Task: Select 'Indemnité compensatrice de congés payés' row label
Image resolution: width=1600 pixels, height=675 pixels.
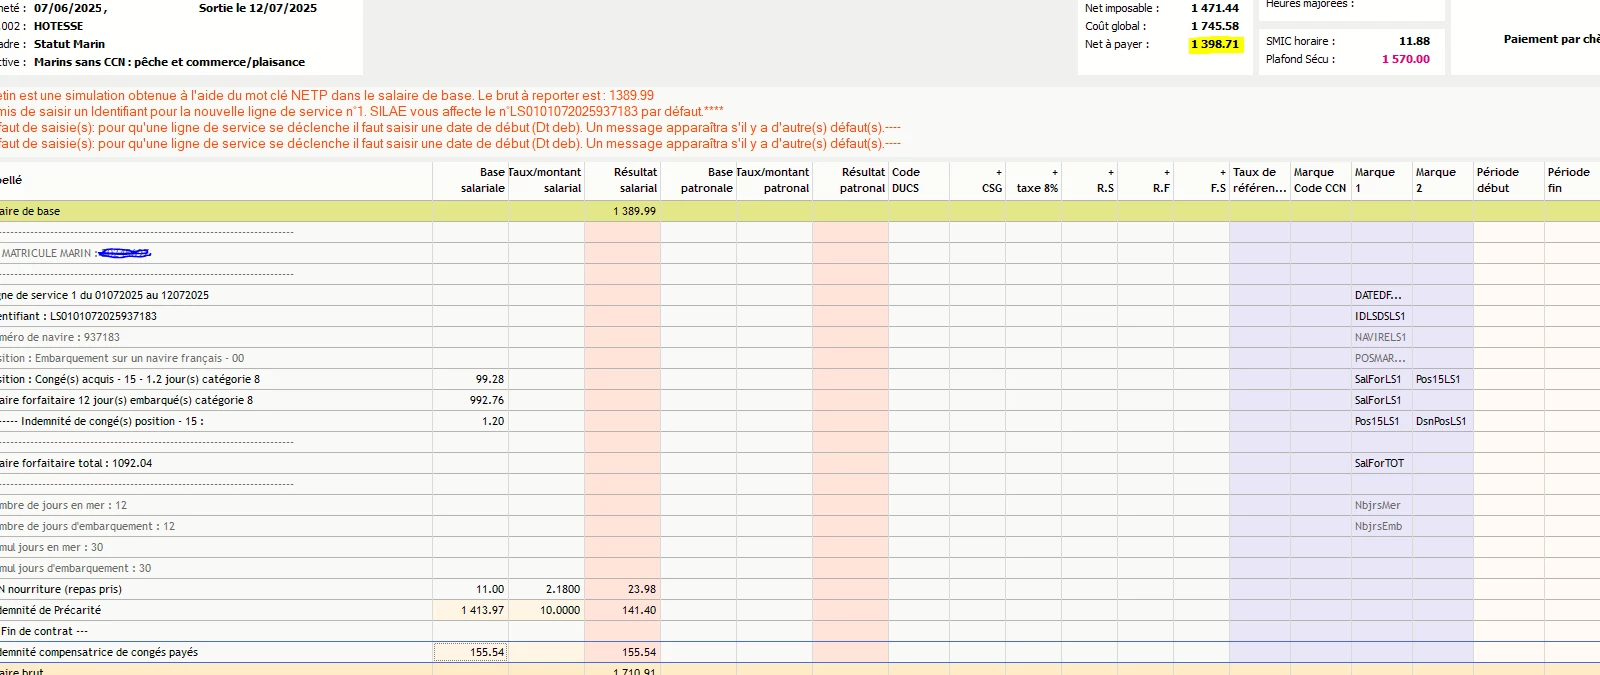Action: (x=99, y=652)
